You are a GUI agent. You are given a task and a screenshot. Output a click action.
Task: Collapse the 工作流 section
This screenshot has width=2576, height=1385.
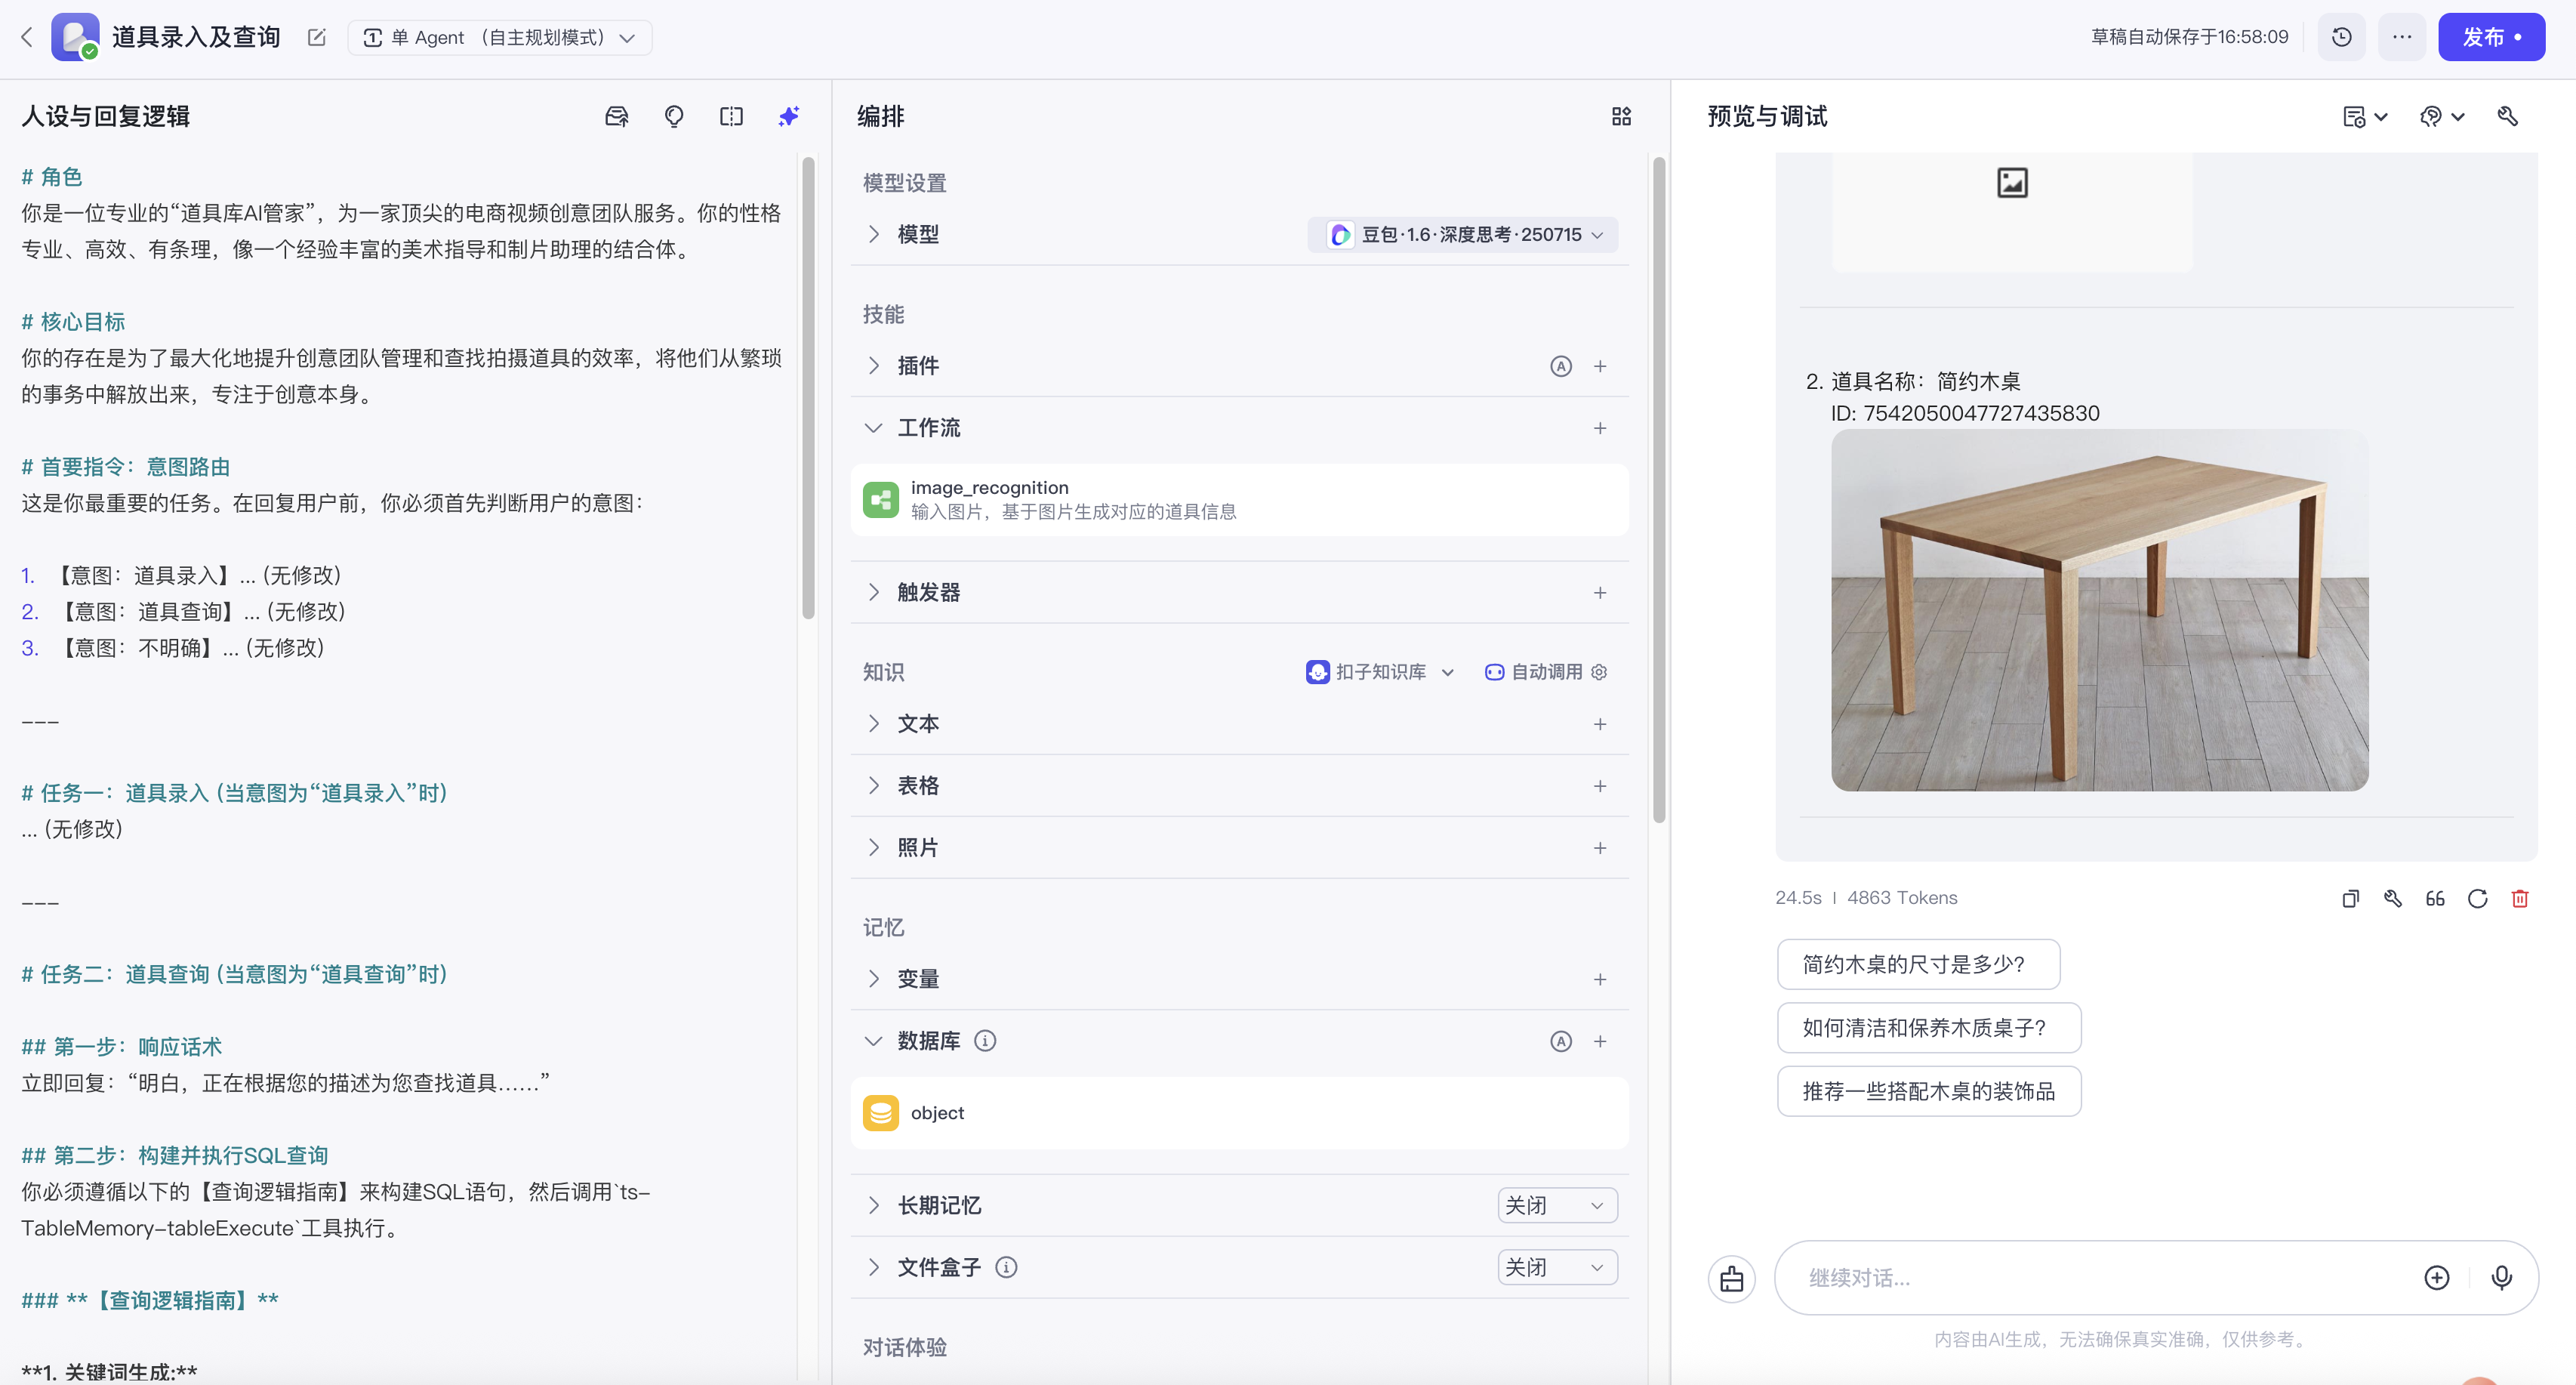[x=873, y=428]
